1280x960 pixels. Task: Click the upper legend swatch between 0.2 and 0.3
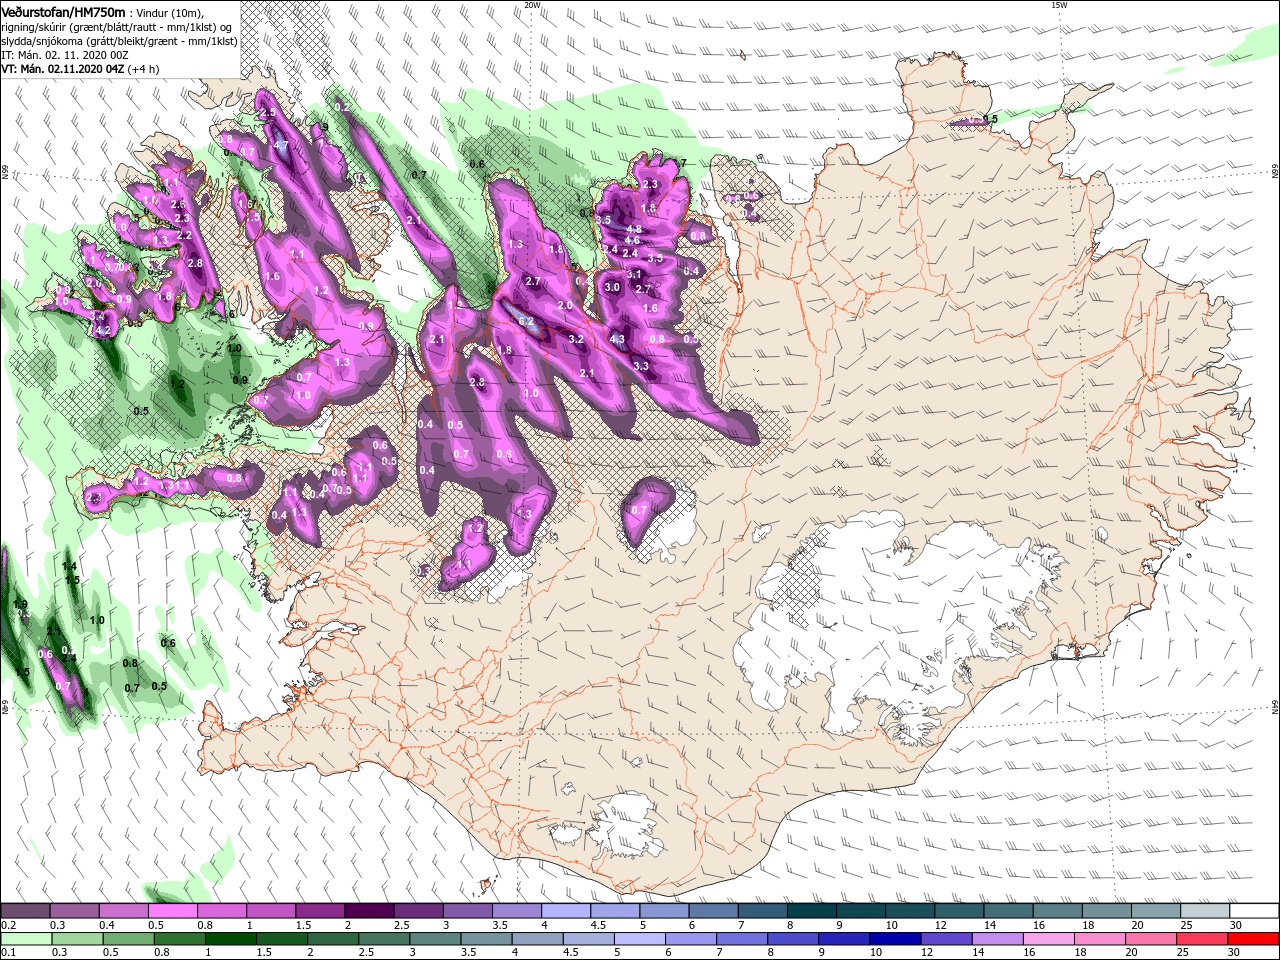25,911
